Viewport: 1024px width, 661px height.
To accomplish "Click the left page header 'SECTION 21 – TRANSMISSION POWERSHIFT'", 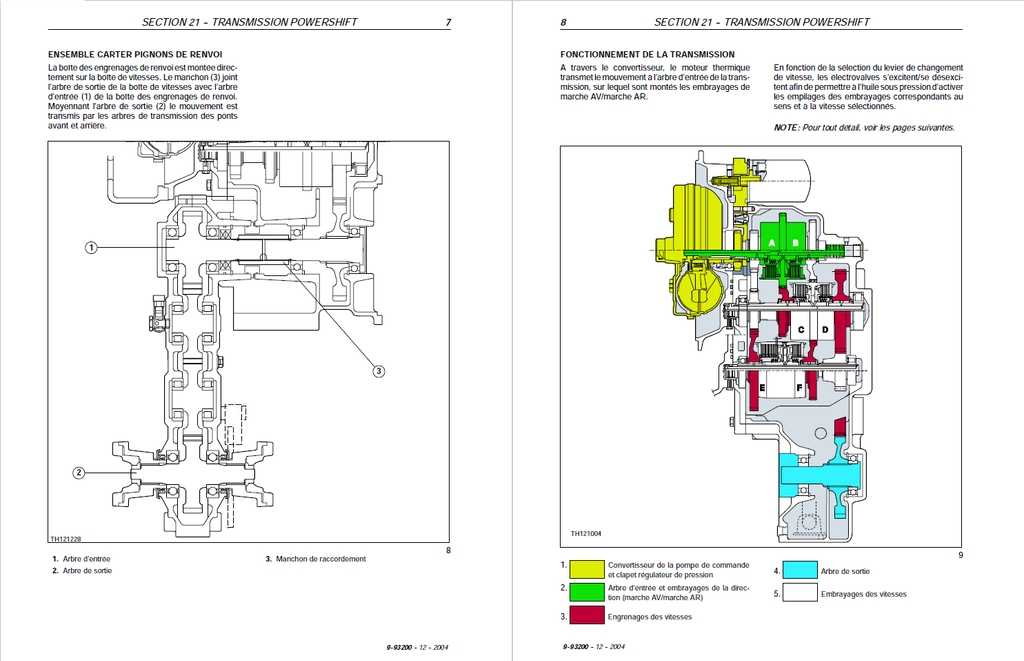I will pos(249,22).
